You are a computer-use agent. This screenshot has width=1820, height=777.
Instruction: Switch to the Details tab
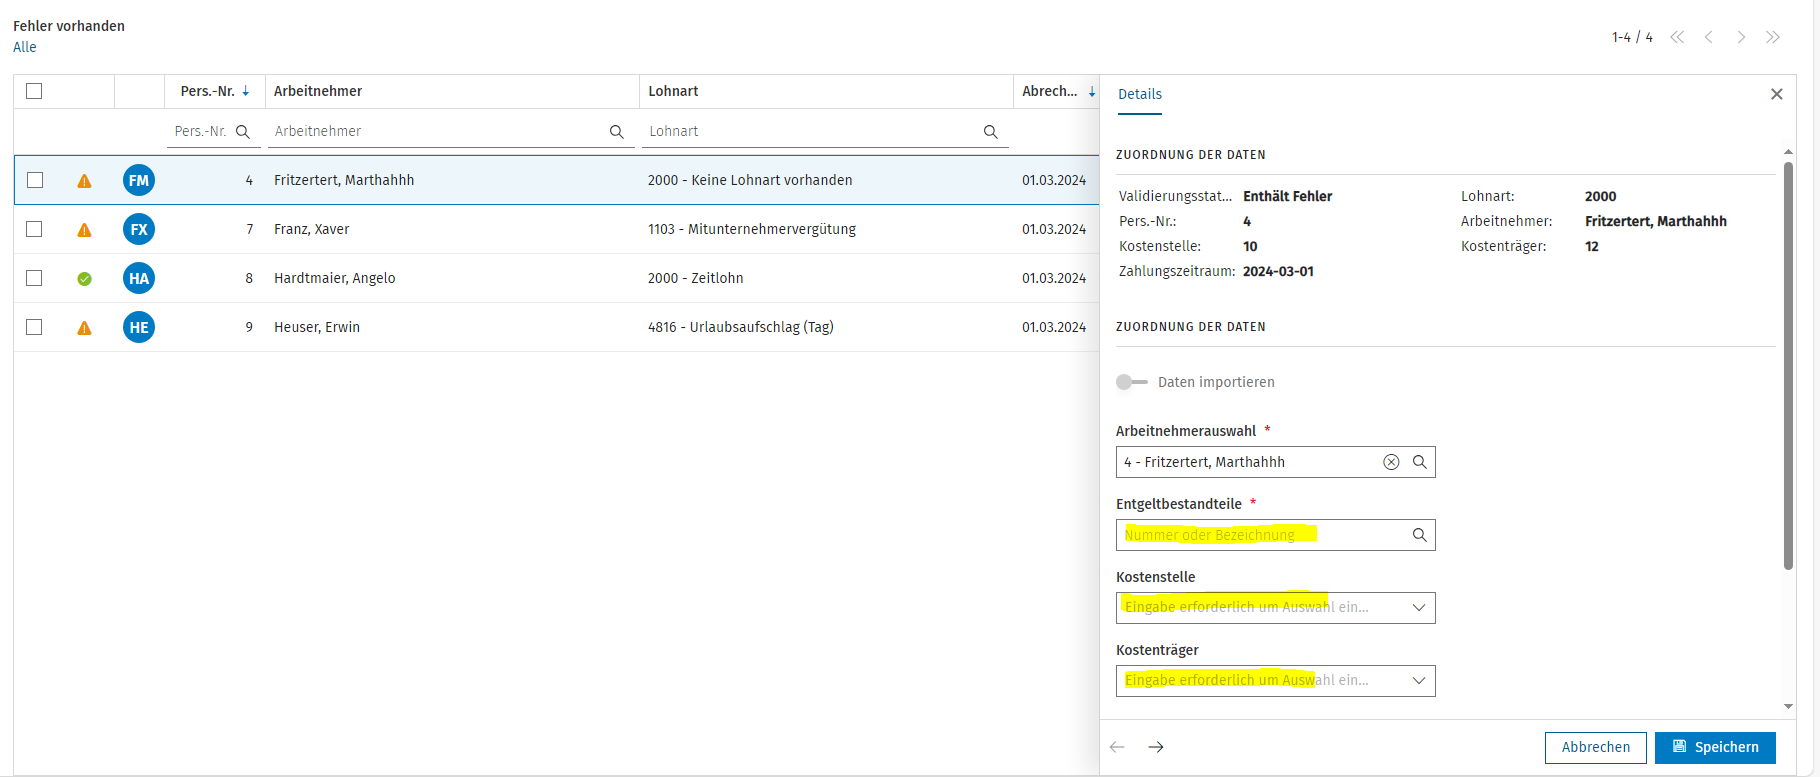tap(1140, 94)
